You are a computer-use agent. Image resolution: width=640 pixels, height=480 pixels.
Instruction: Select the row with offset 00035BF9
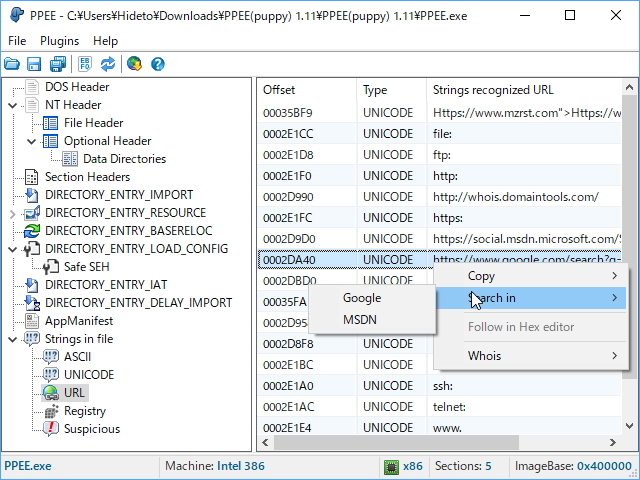tap(439, 113)
